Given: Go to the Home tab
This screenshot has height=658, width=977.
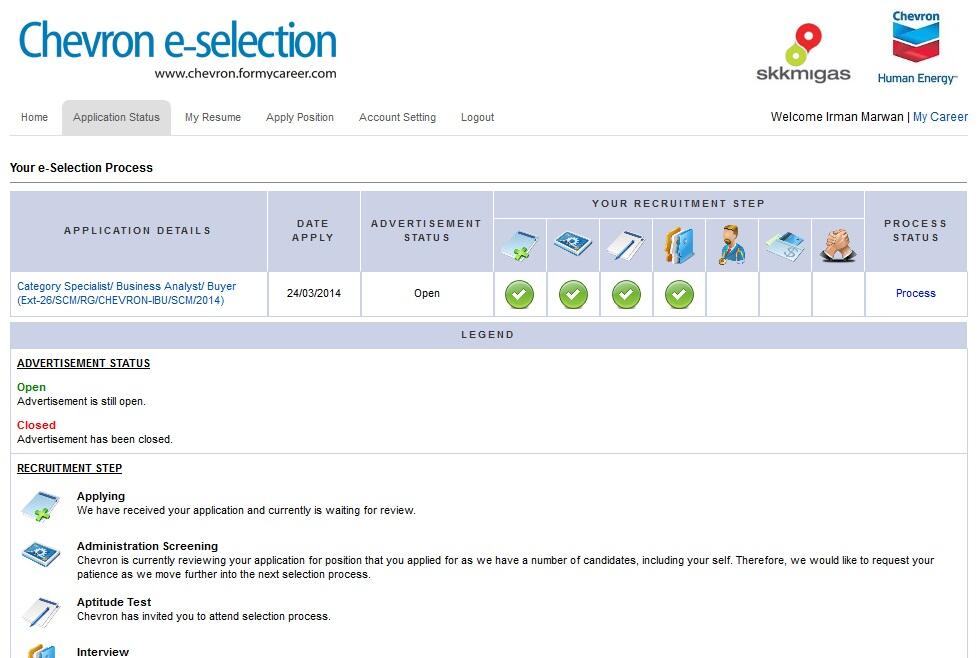Looking at the screenshot, I should [34, 117].
